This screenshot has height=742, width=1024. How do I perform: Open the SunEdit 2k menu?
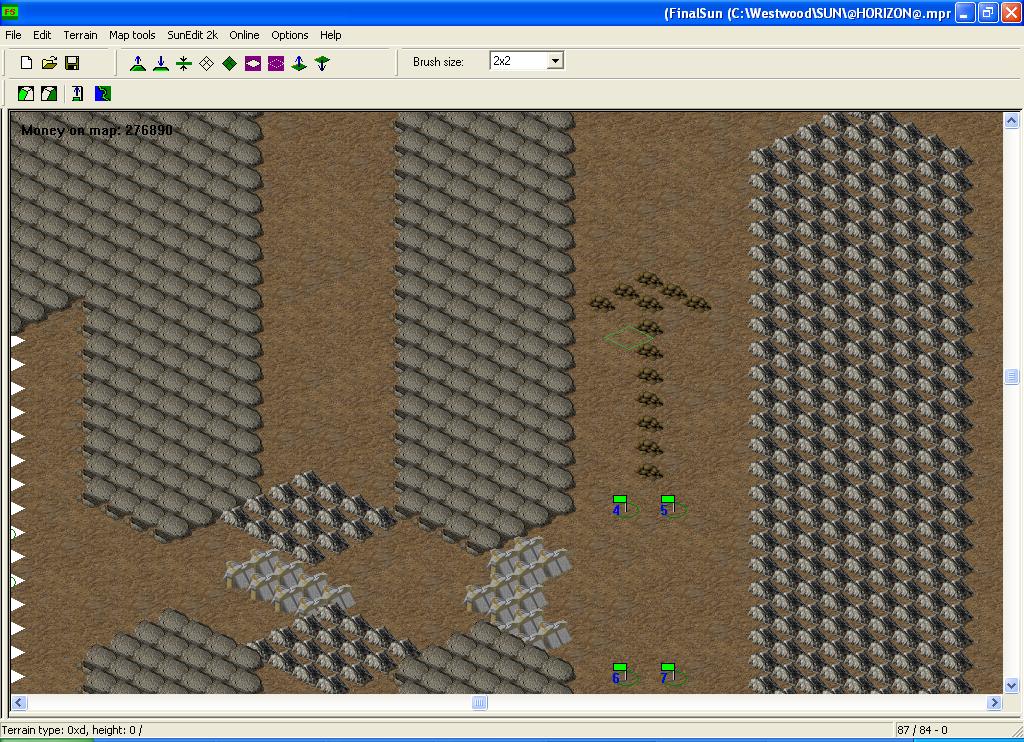tap(193, 35)
